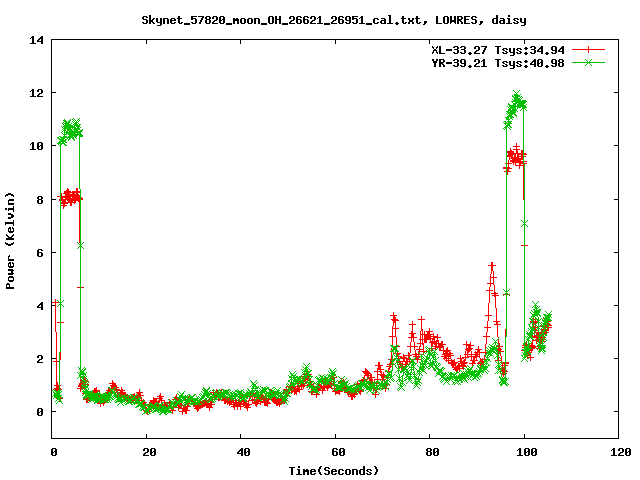Click y-axis tick label 14
Viewport: 640px width, 480px height.
coord(36,40)
